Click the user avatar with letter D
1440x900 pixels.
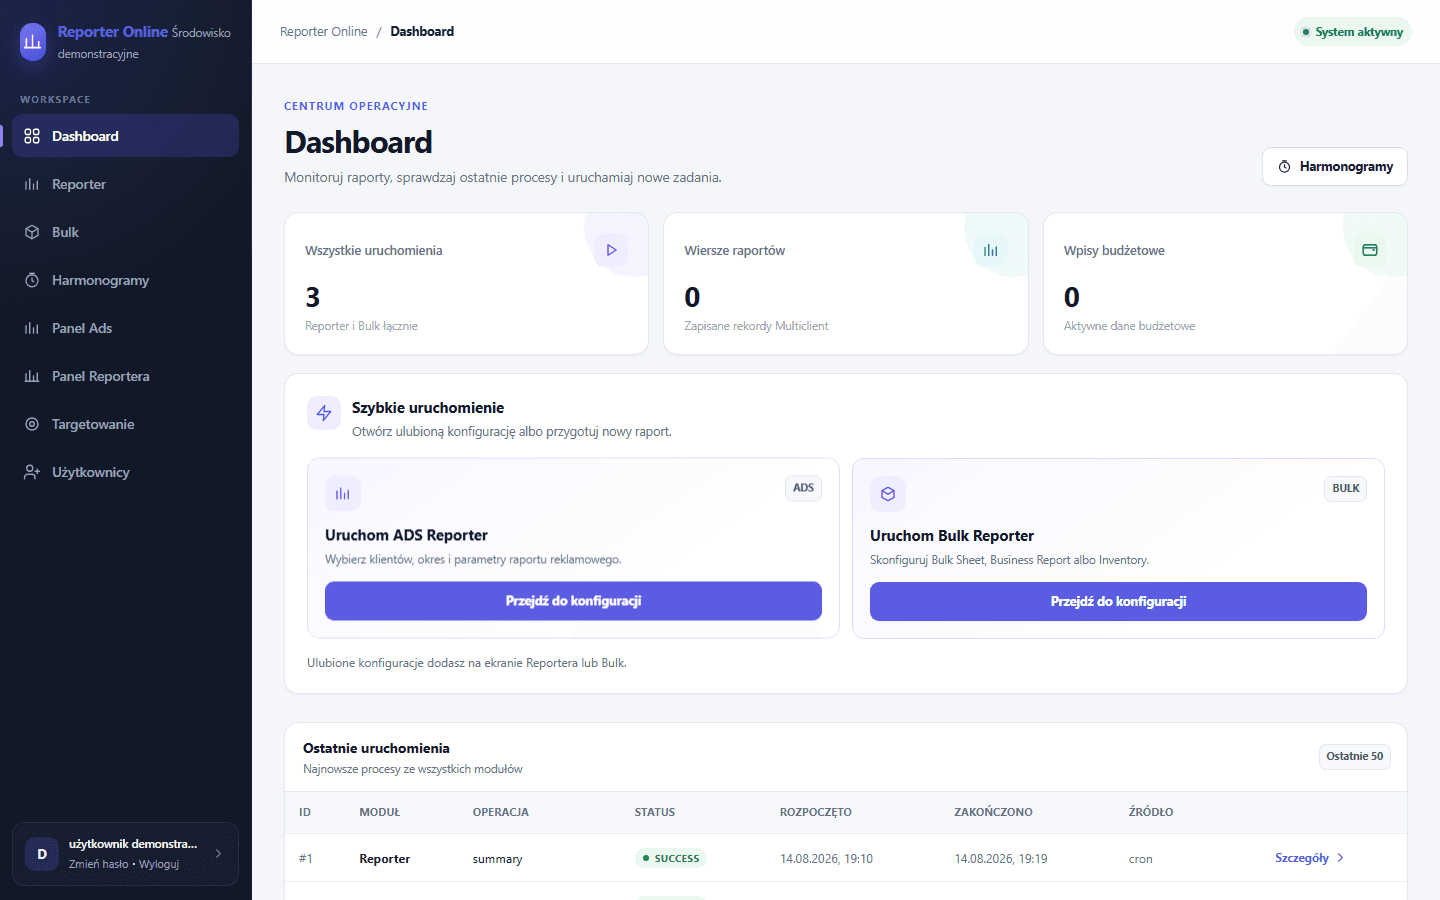tap(42, 854)
